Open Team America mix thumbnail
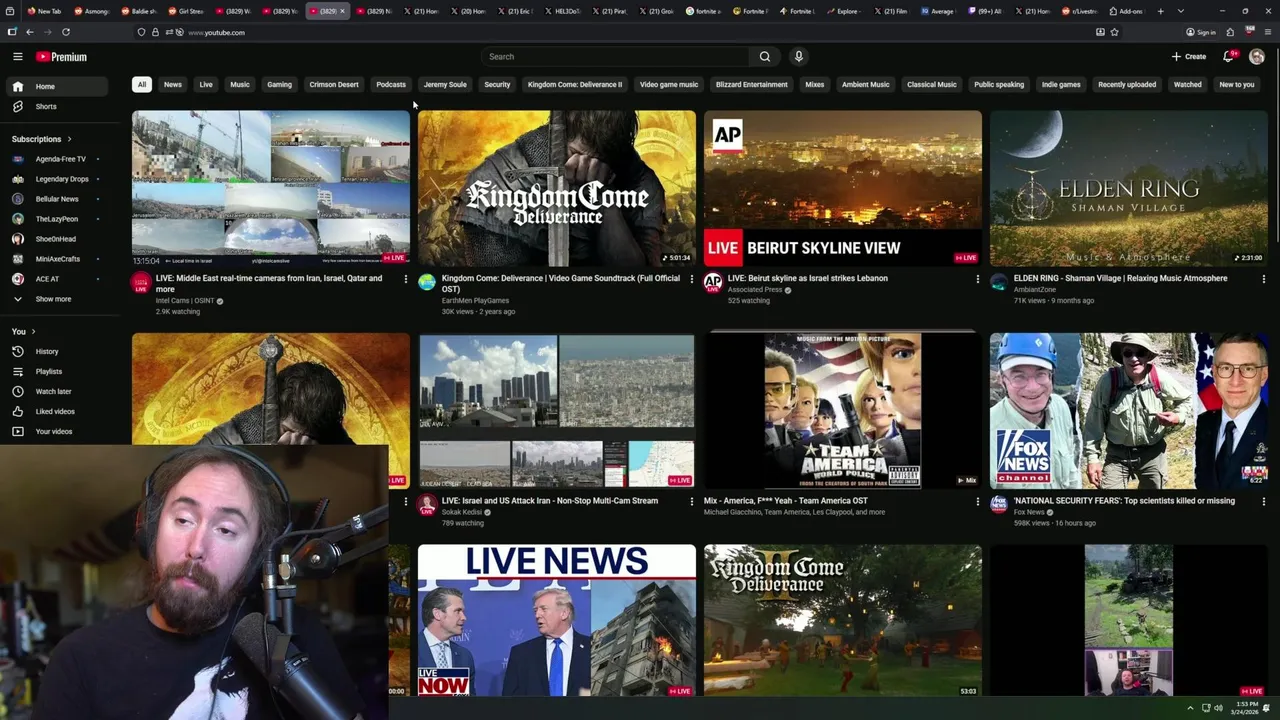 843,410
